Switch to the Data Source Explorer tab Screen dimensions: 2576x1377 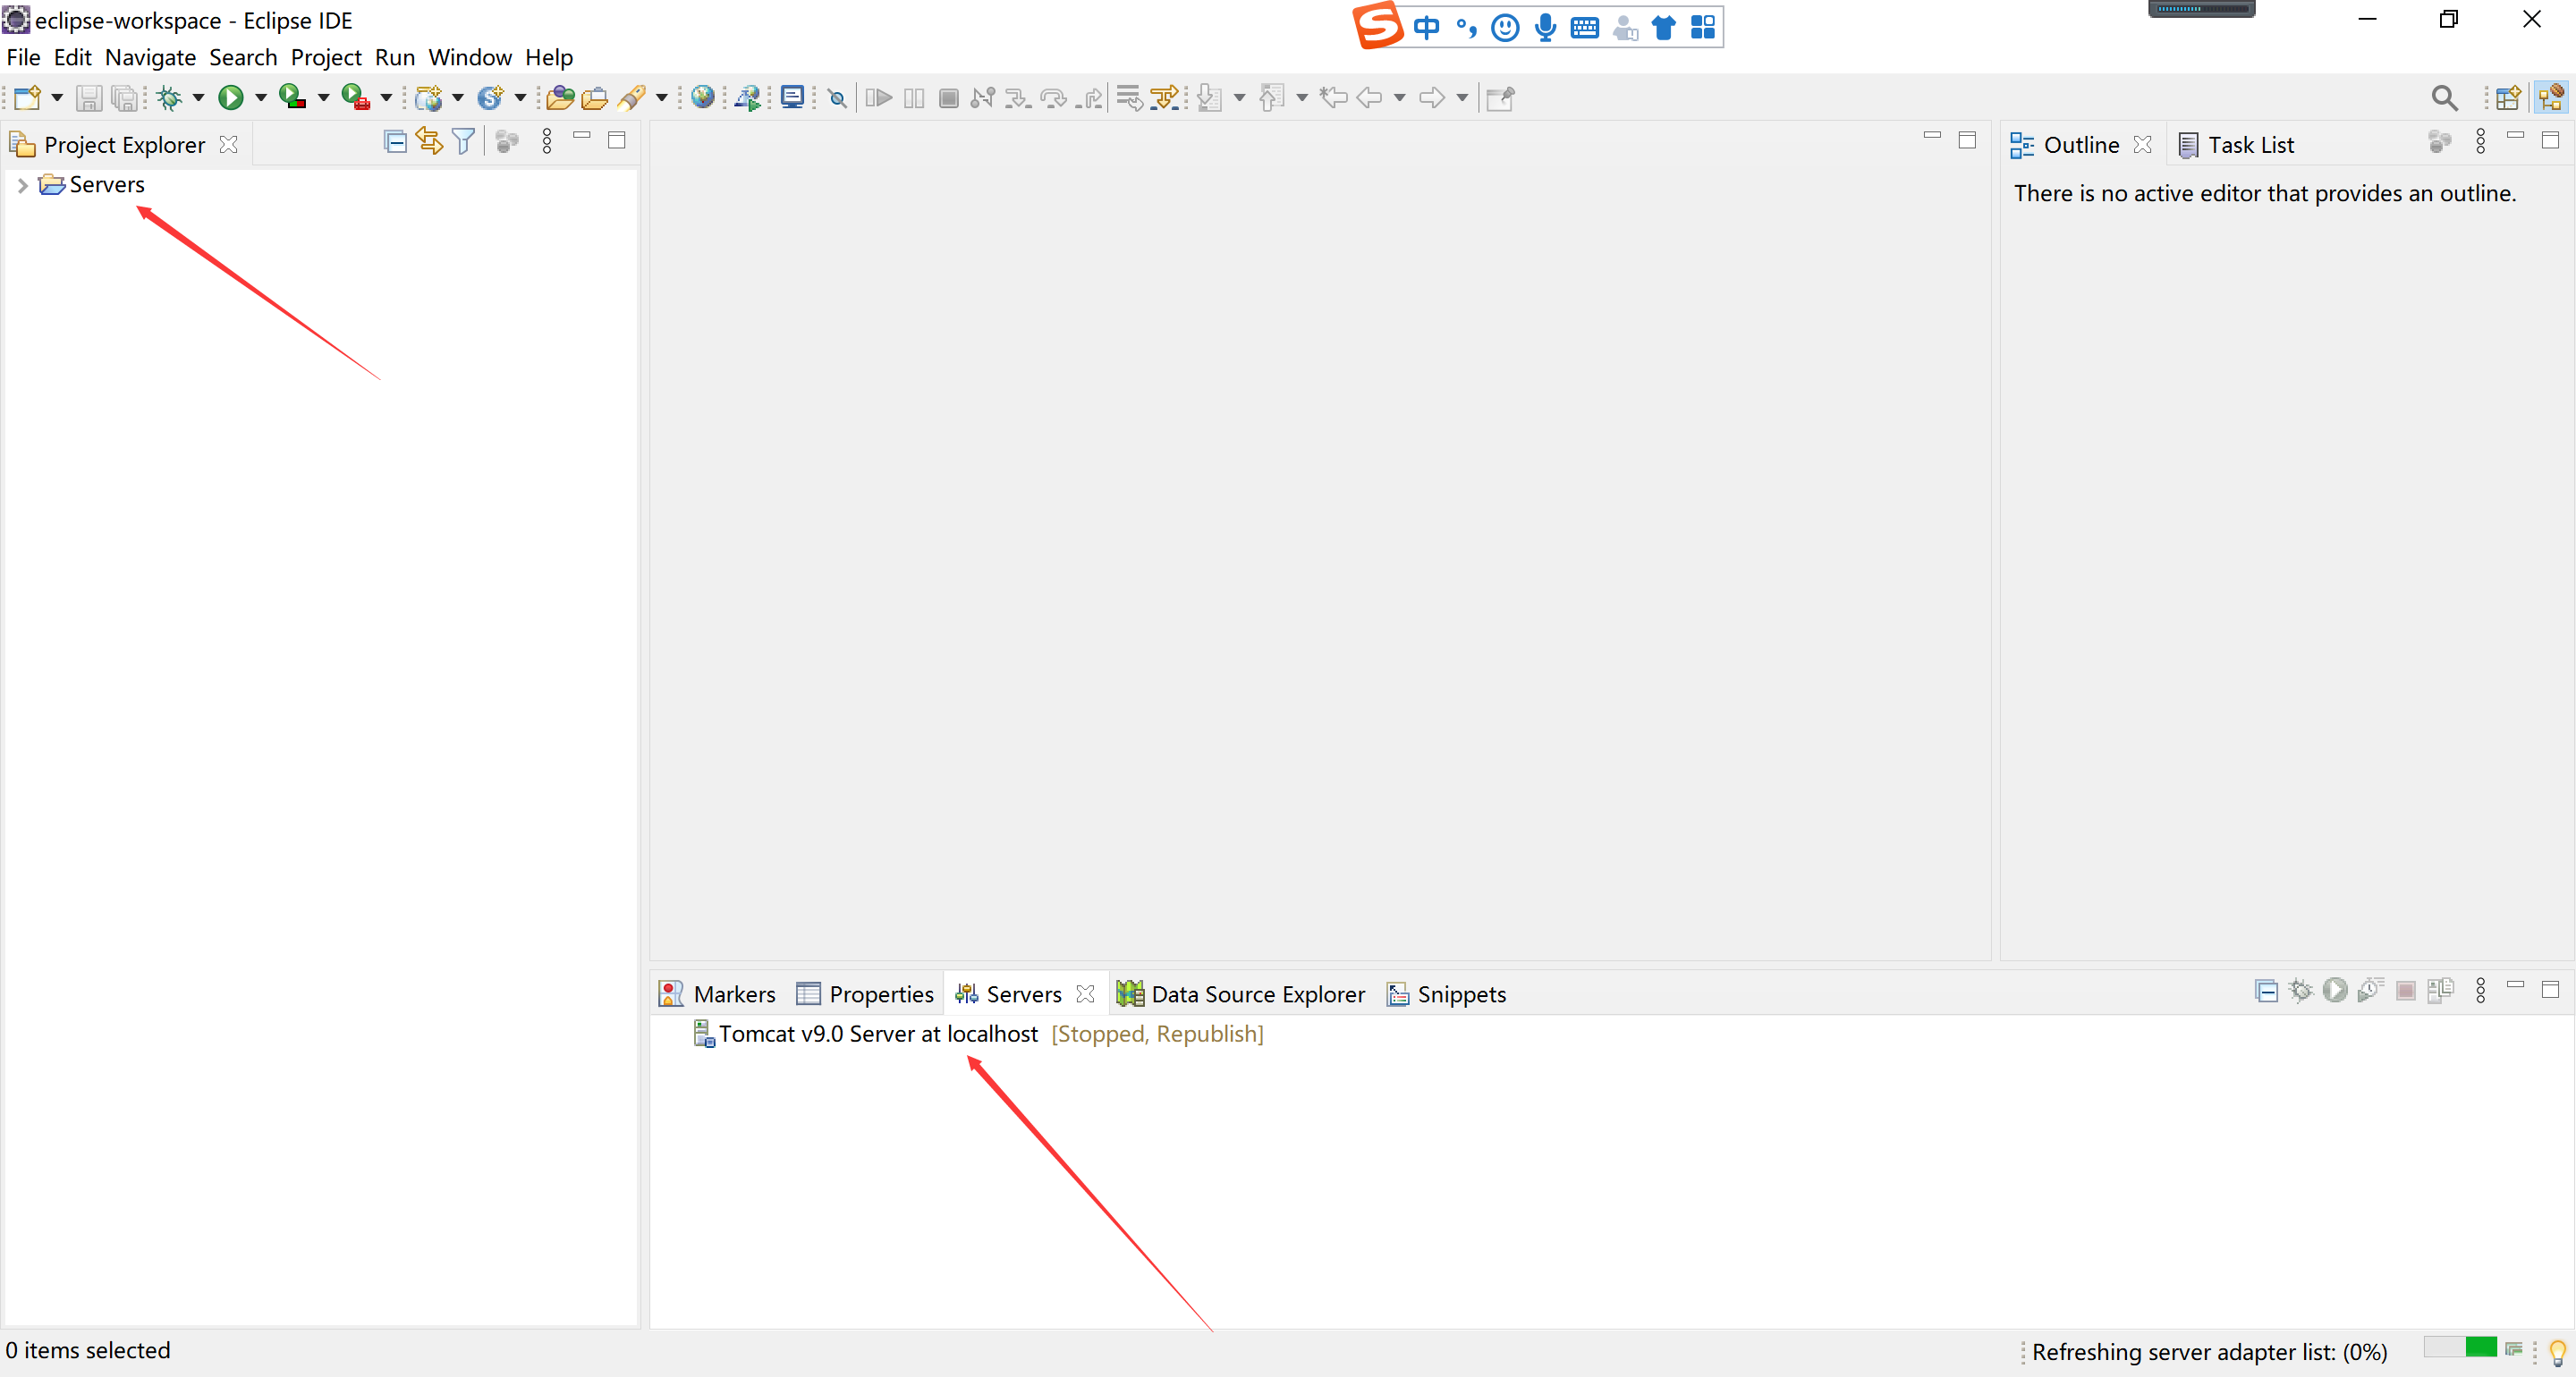click(1258, 993)
